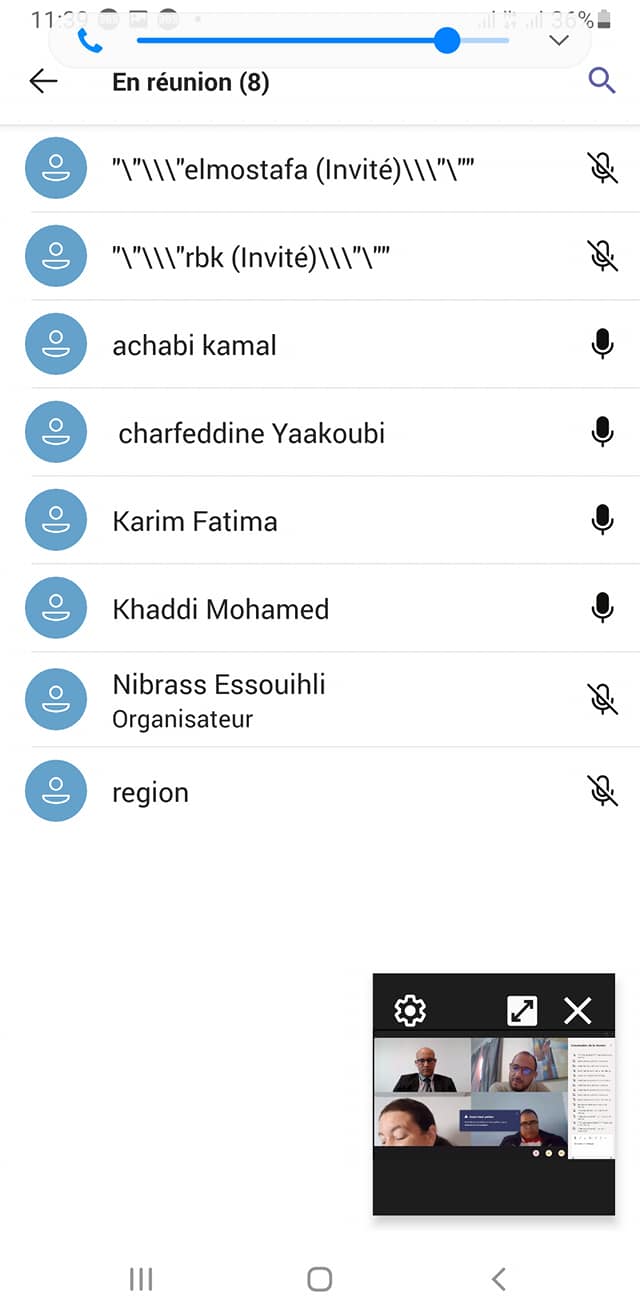Close the floating video preview

point(578,1010)
